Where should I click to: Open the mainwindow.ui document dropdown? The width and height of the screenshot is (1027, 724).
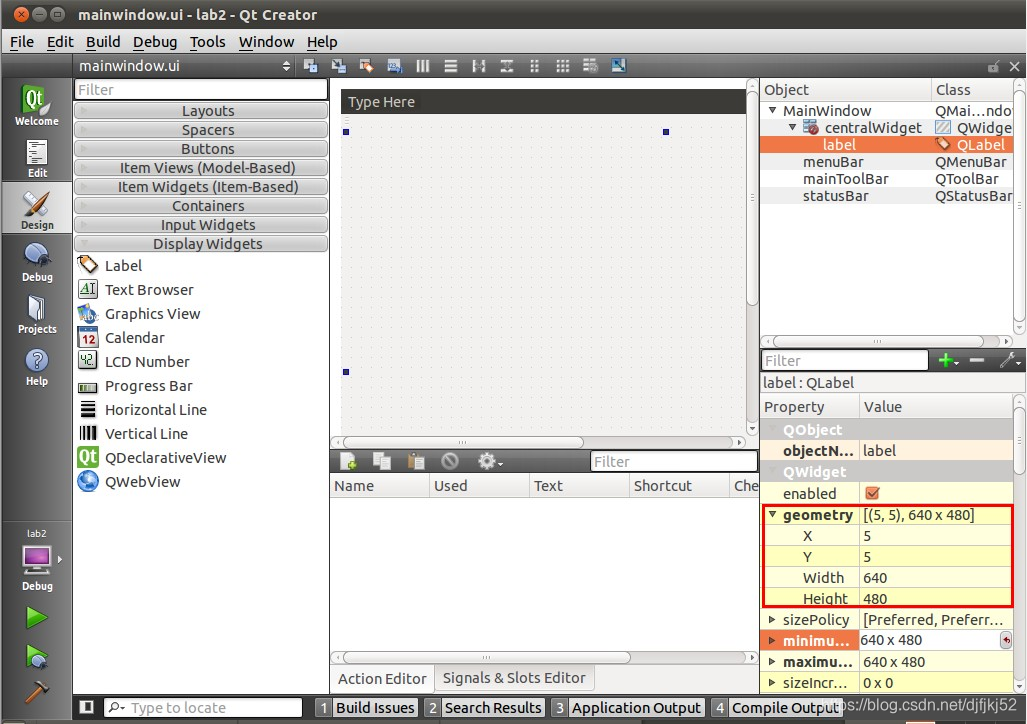(x=184, y=66)
